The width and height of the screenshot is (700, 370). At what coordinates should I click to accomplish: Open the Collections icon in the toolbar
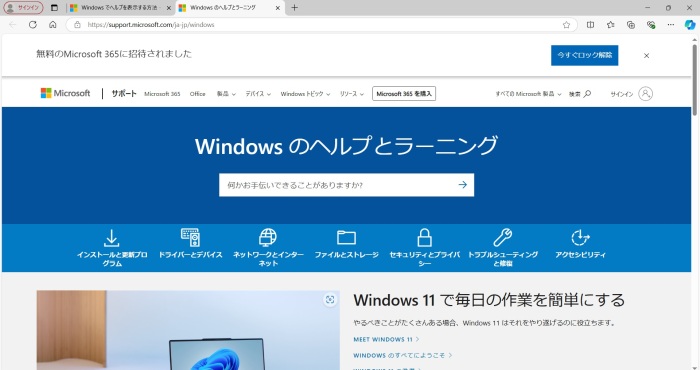tap(630, 25)
